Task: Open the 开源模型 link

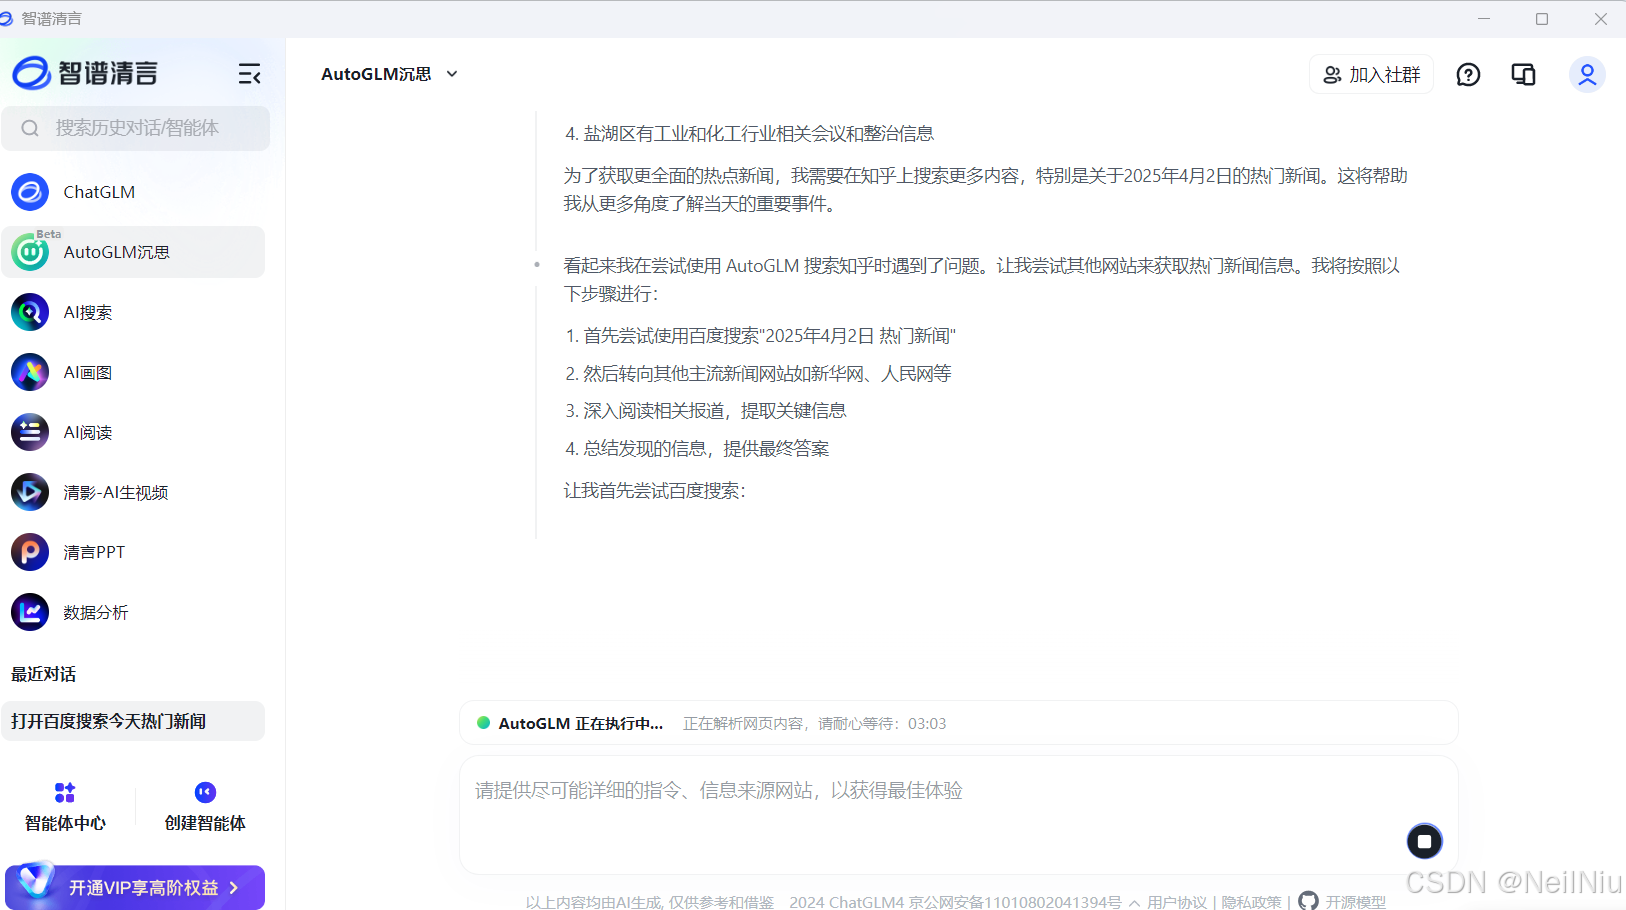Action: point(1356,902)
